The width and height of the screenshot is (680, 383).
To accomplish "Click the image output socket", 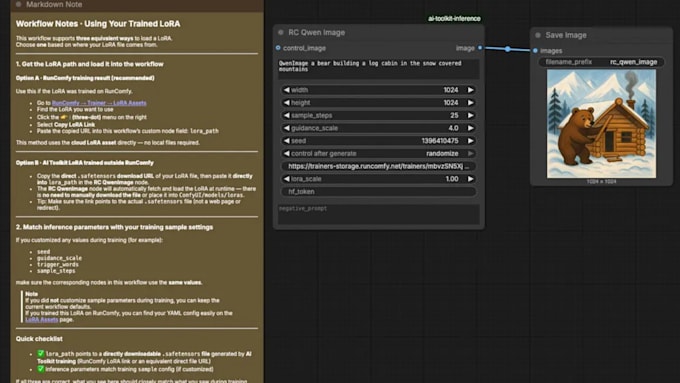I will click(480, 48).
